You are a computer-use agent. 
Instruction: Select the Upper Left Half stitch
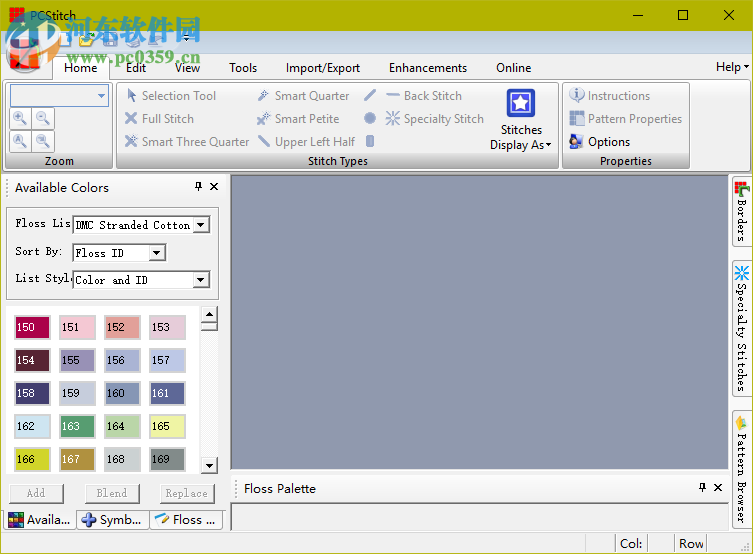[x=306, y=142]
